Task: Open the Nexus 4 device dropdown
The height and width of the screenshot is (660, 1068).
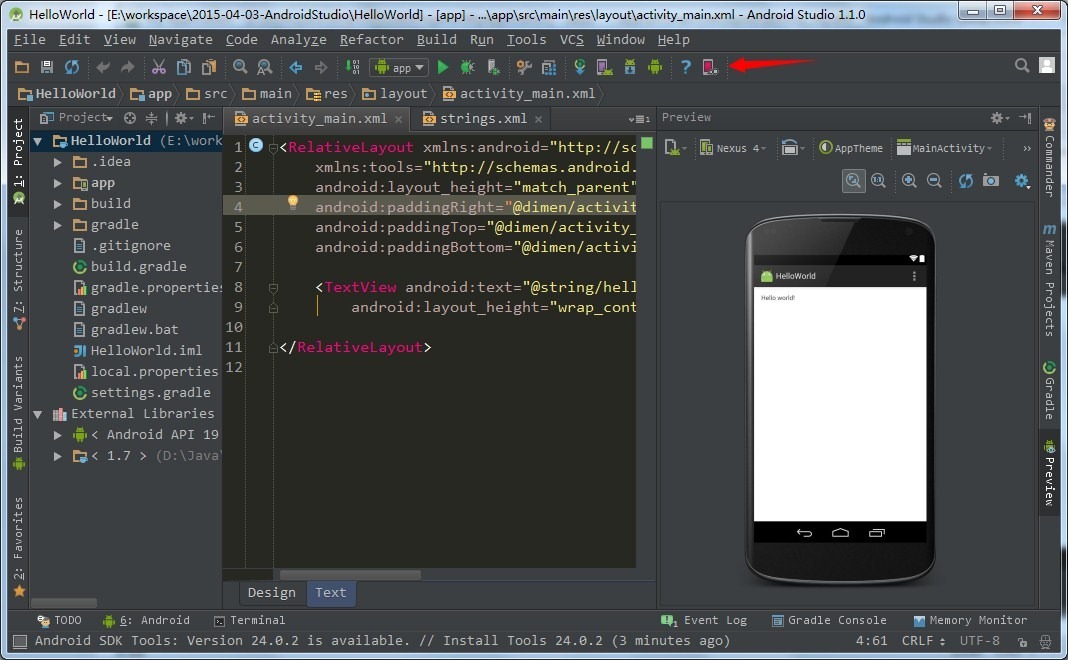Action: (733, 148)
